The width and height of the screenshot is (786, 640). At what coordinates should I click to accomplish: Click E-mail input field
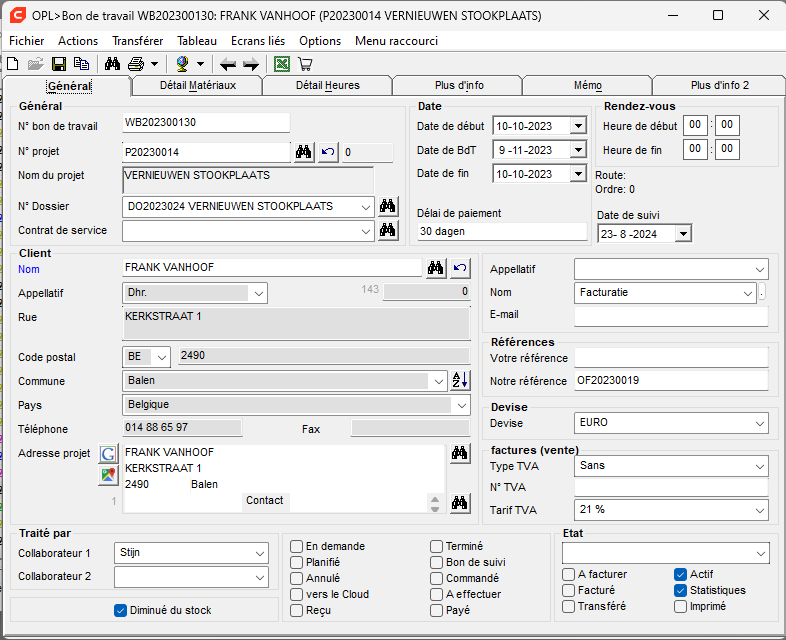[671, 316]
